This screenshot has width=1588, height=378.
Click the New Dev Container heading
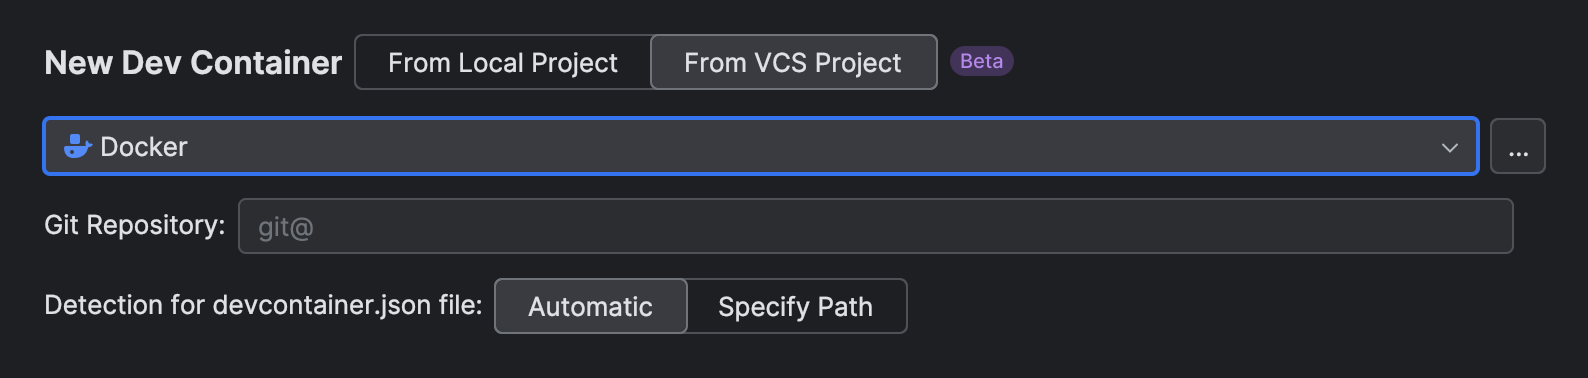[x=193, y=62]
